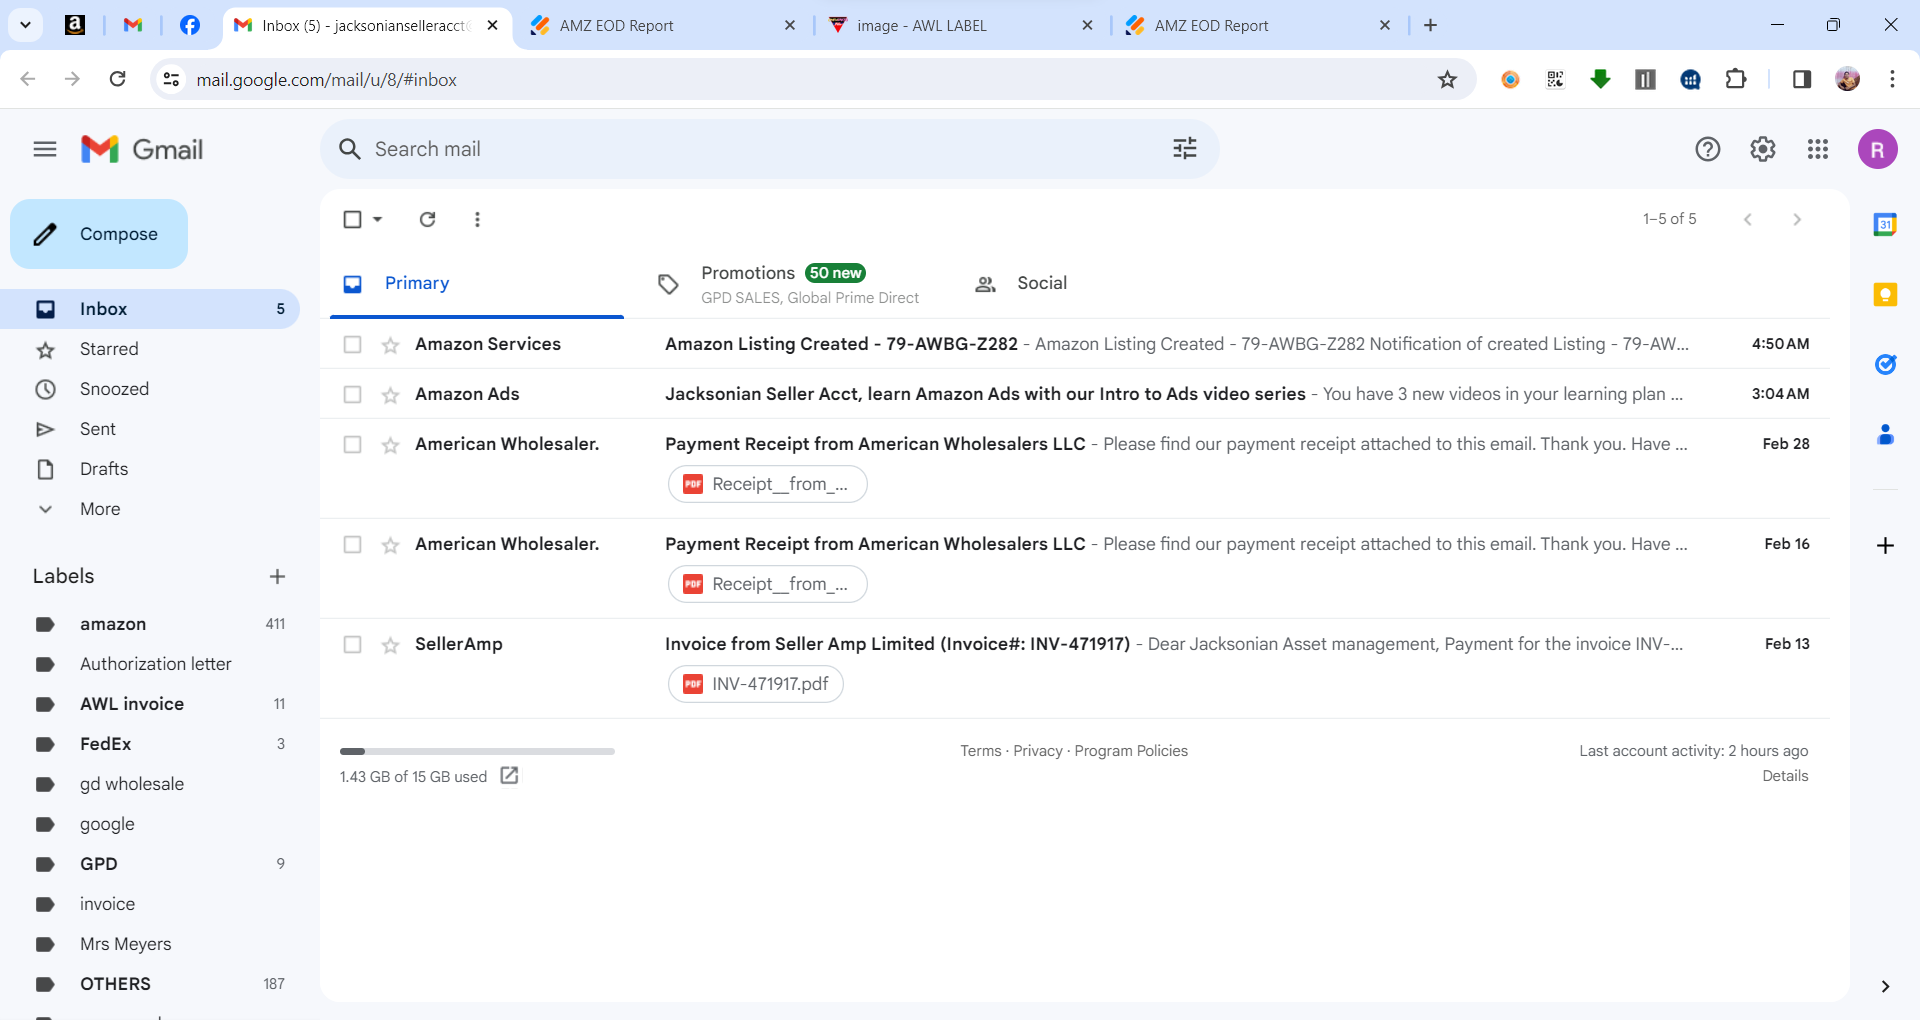Go to the older emails page arrow
Screen dimensions: 1920x1020
[1797, 219]
